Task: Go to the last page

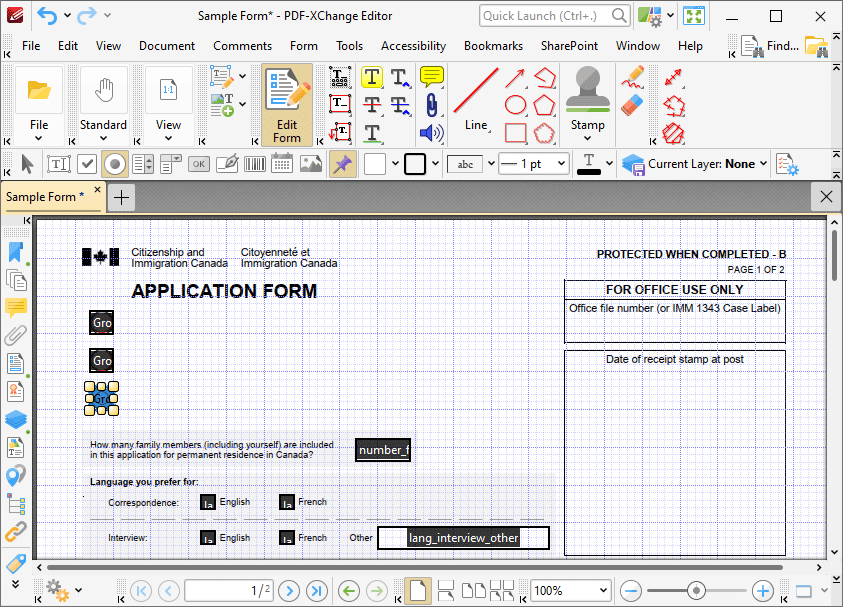Action: click(317, 591)
